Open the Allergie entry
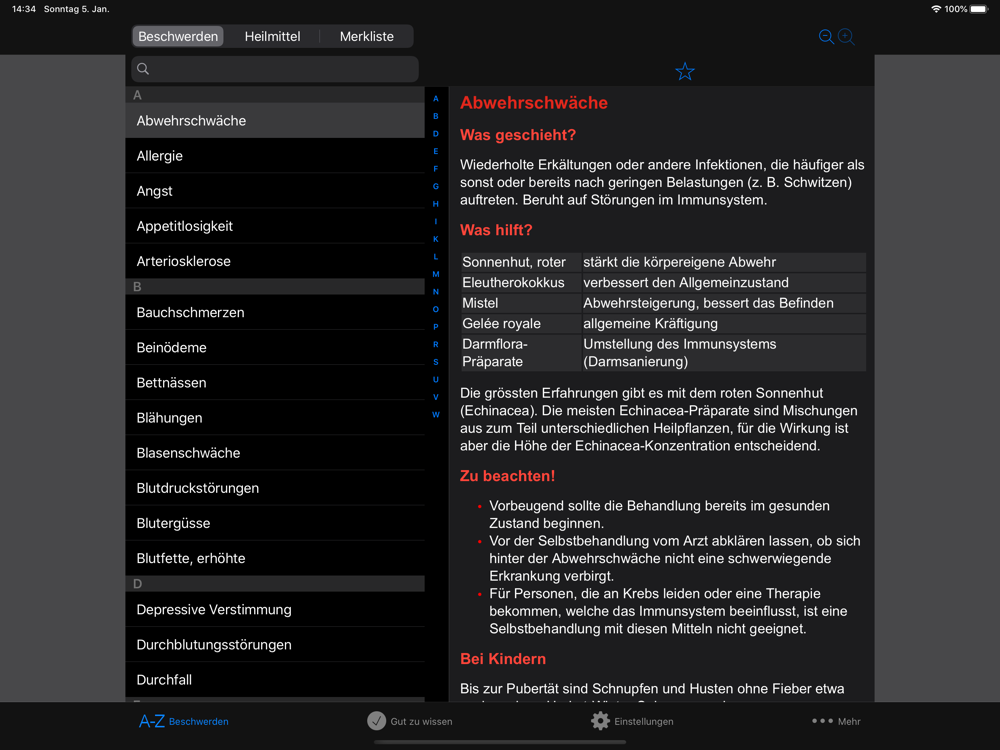Image resolution: width=1000 pixels, height=750 pixels. tap(275, 156)
